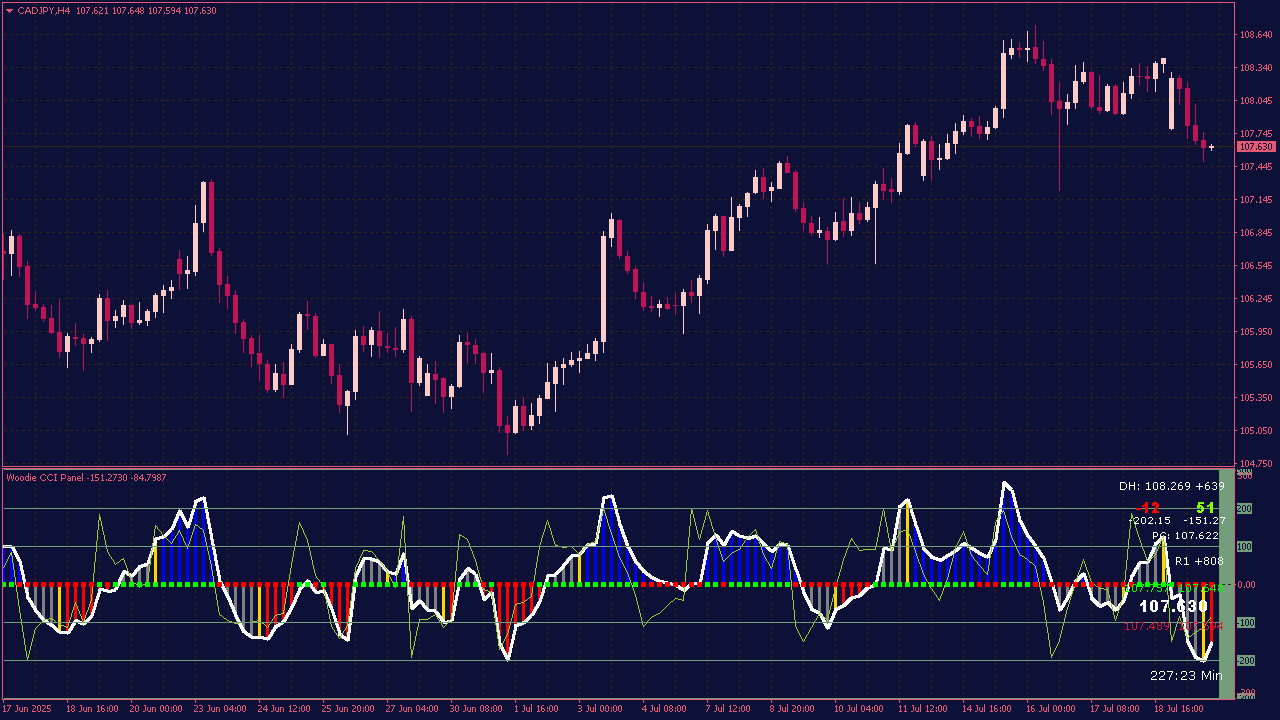Select the 107.630 current price tag on axis

coord(1256,147)
